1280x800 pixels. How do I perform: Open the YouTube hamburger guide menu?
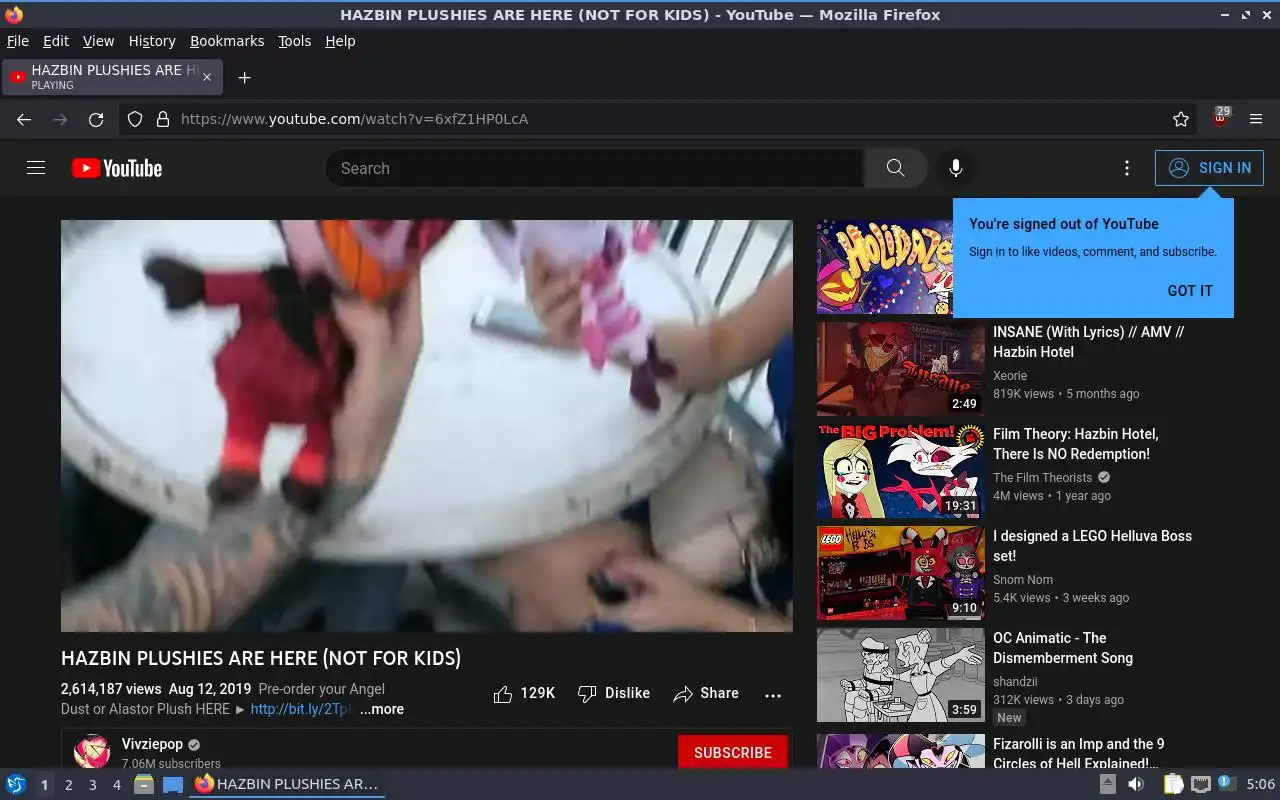coord(36,168)
